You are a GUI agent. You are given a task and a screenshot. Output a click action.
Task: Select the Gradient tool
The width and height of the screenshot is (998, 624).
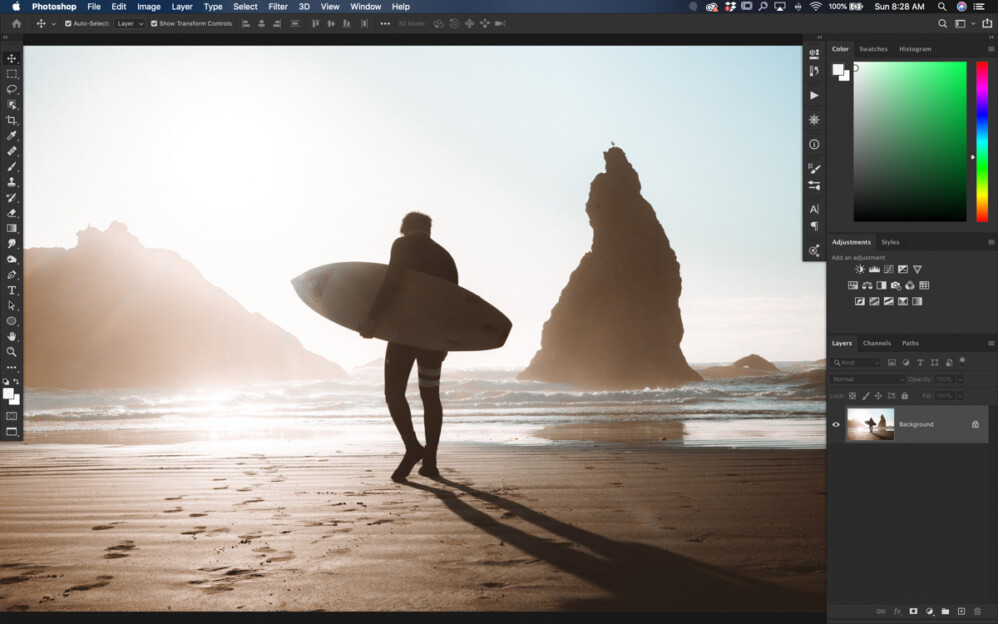click(x=12, y=228)
